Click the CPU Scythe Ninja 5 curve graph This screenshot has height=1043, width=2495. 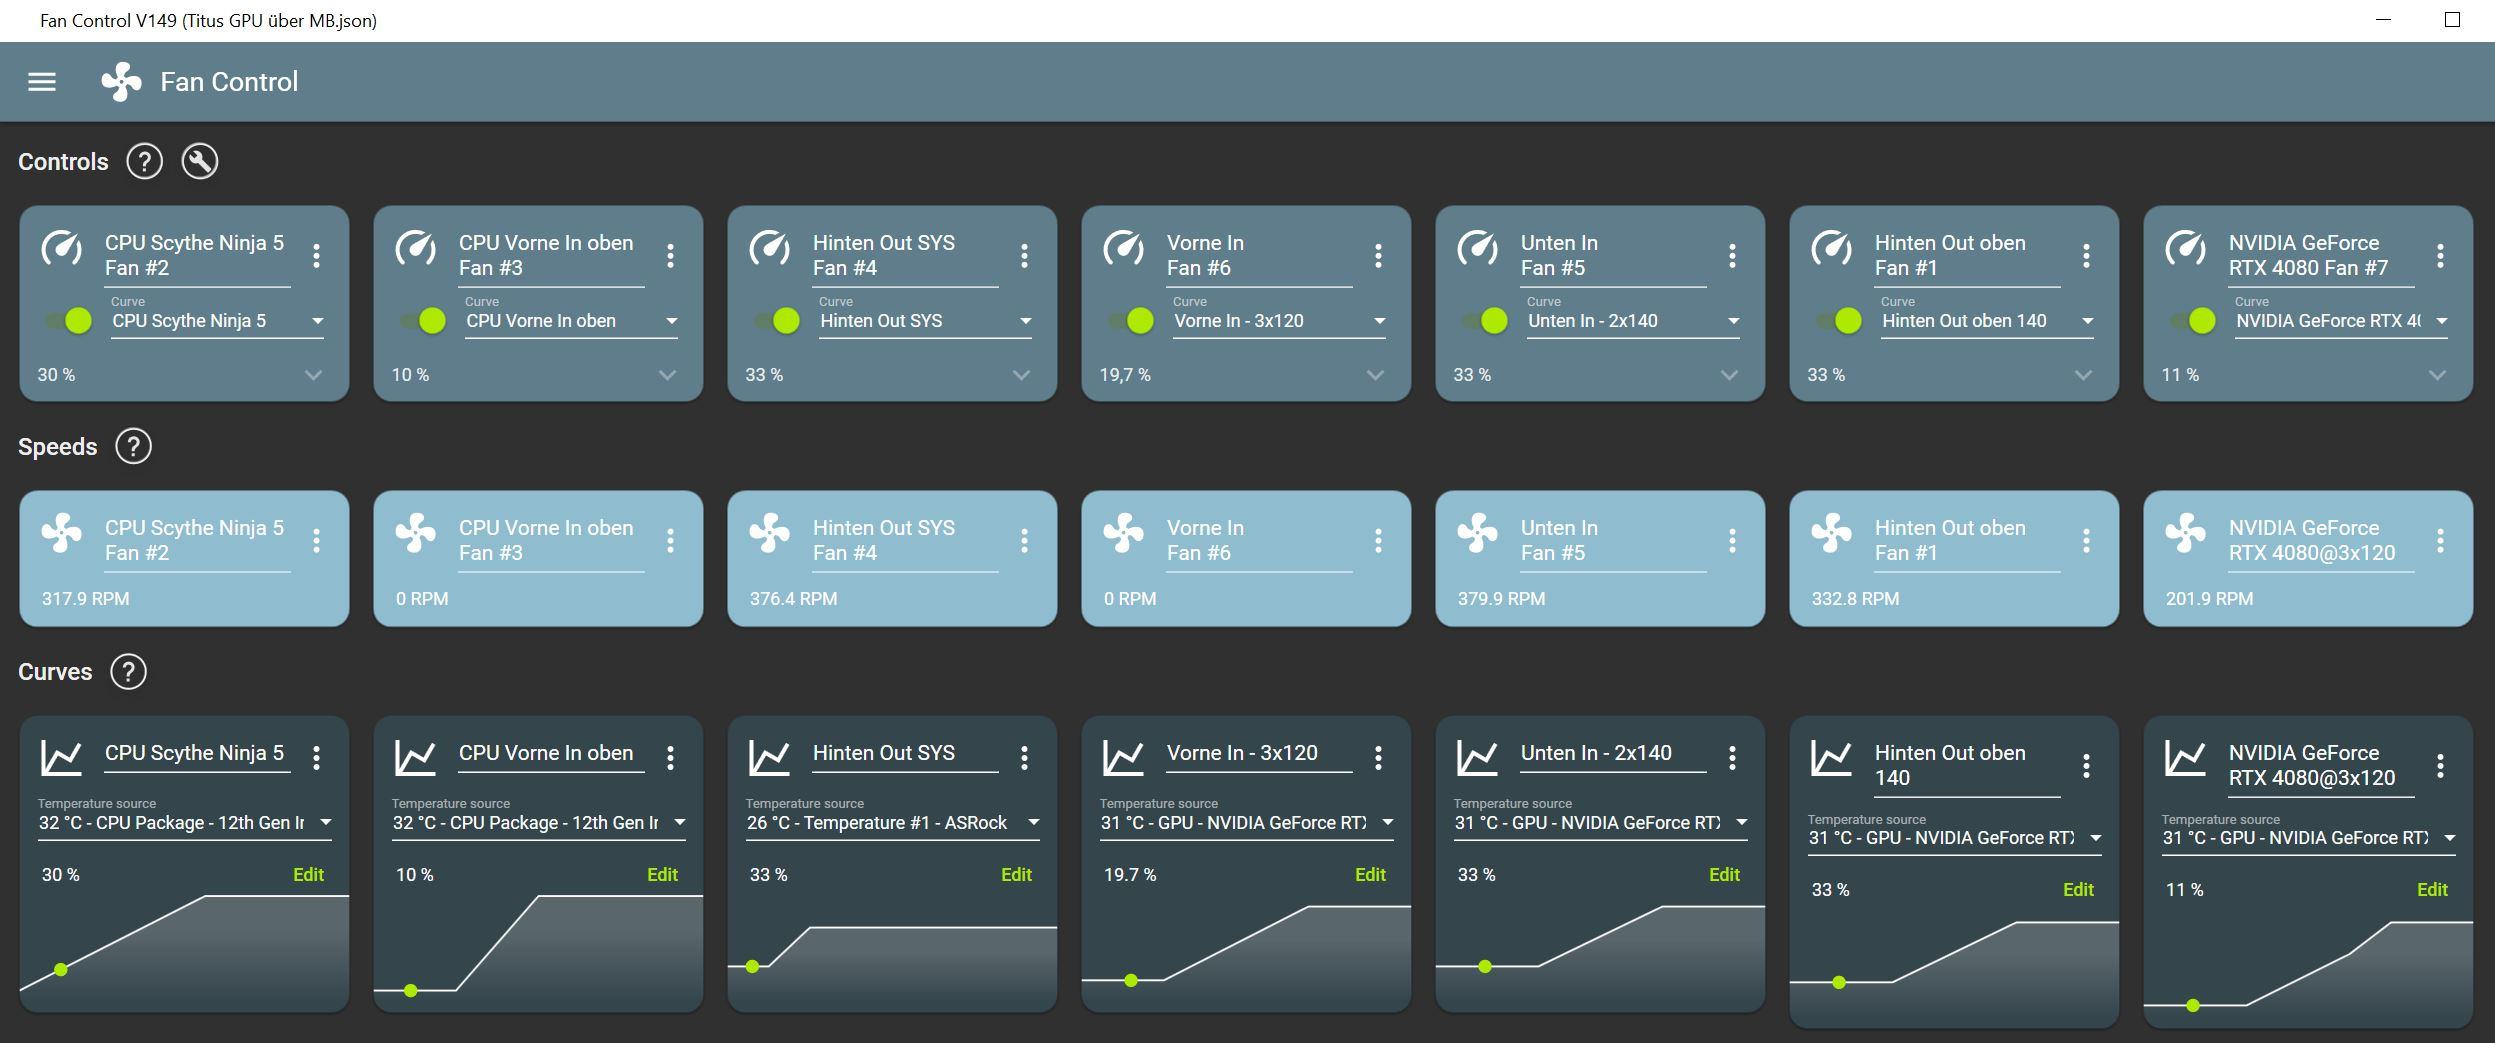185,952
